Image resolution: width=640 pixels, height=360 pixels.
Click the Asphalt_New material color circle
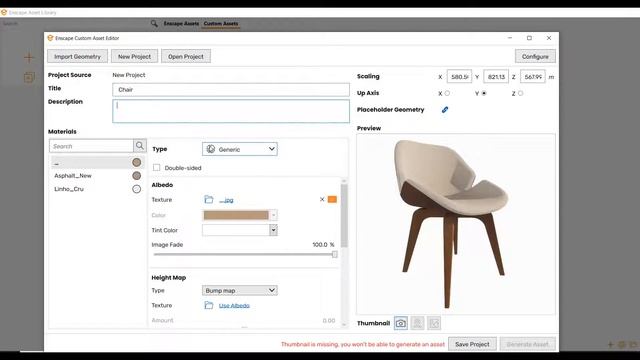pyautogui.click(x=137, y=176)
